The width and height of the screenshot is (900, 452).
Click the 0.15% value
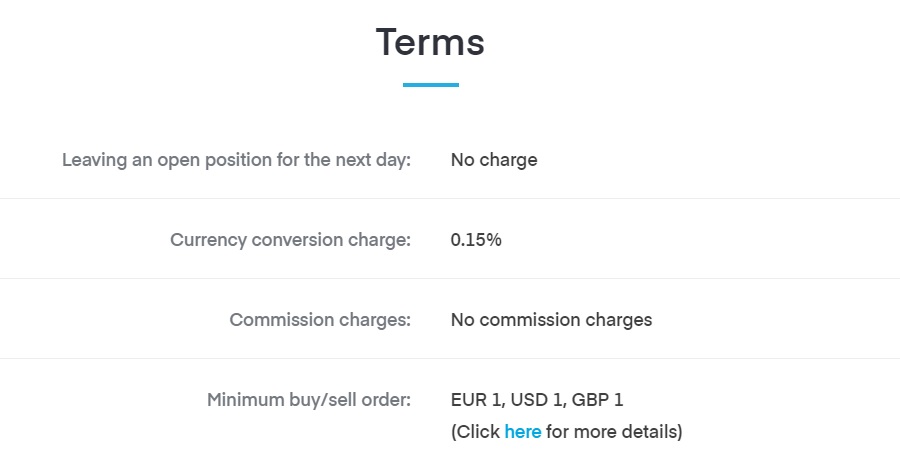point(476,239)
